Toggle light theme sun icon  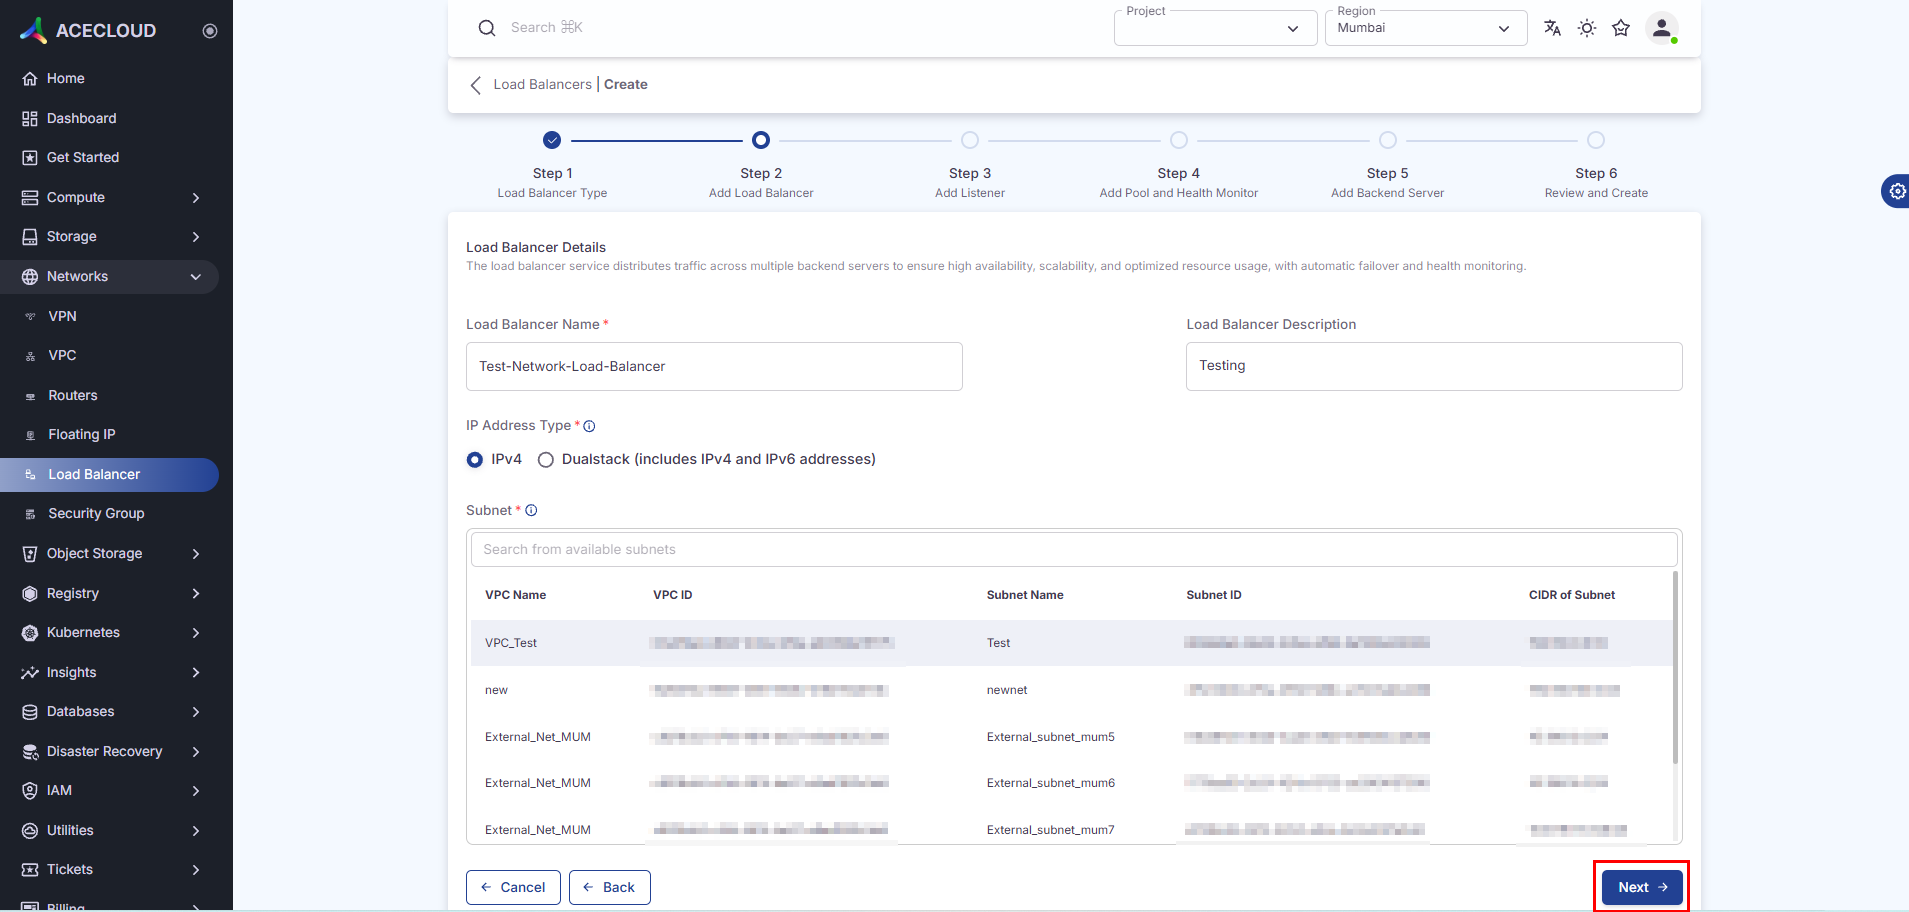tap(1587, 28)
